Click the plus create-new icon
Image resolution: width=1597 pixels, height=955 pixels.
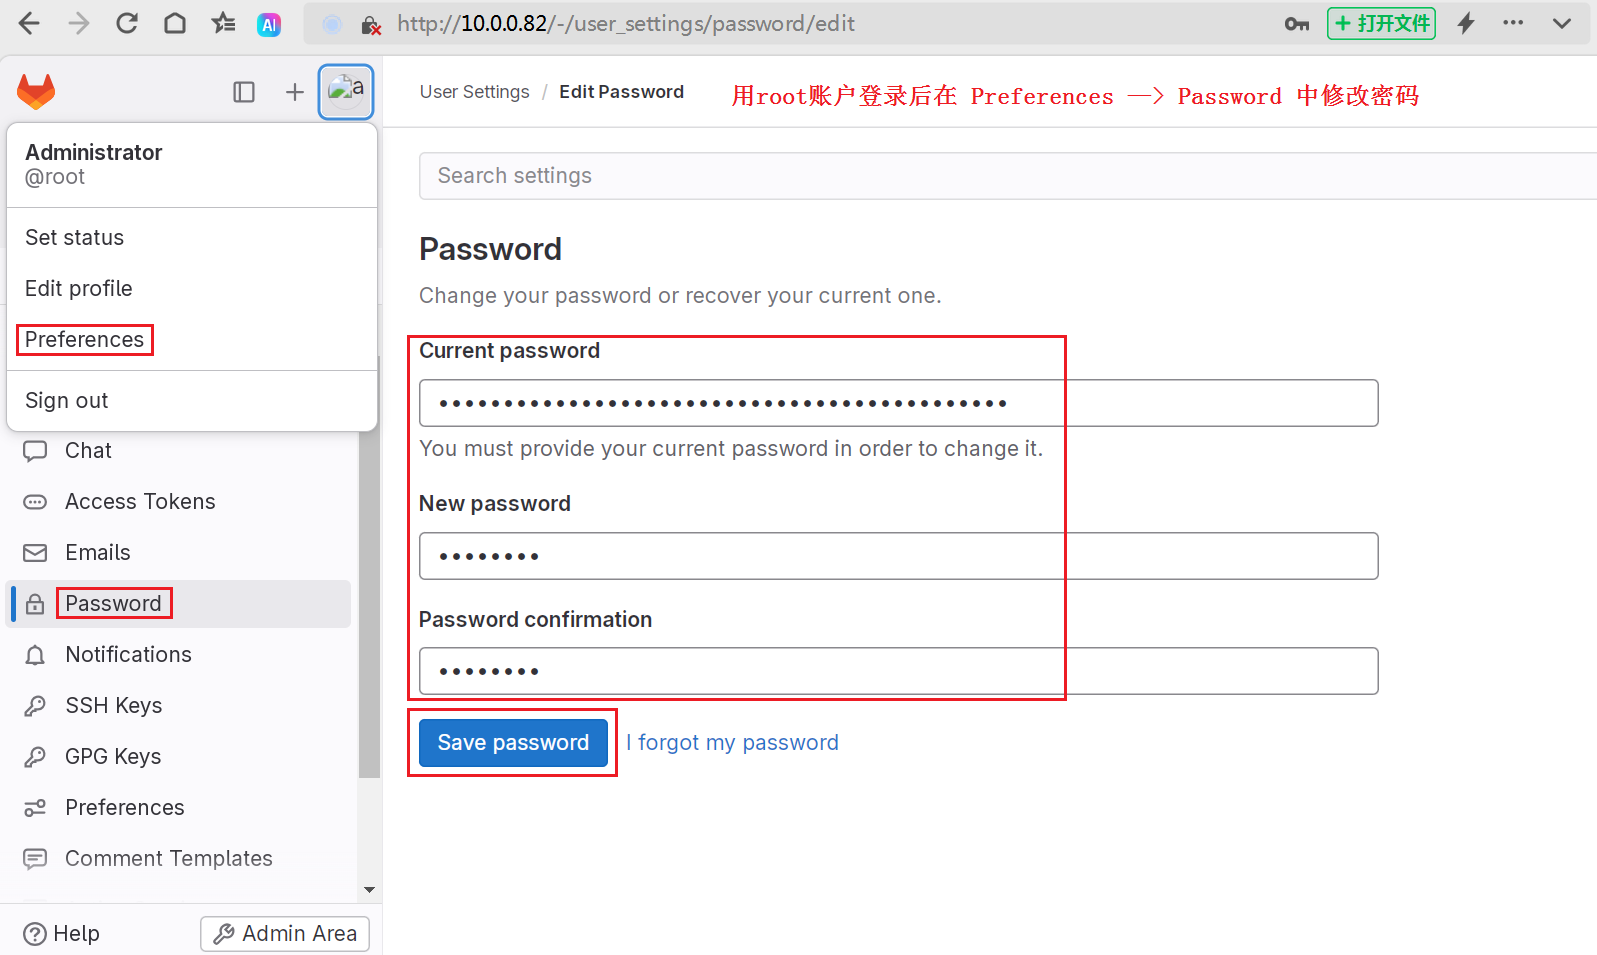pyautogui.click(x=294, y=92)
